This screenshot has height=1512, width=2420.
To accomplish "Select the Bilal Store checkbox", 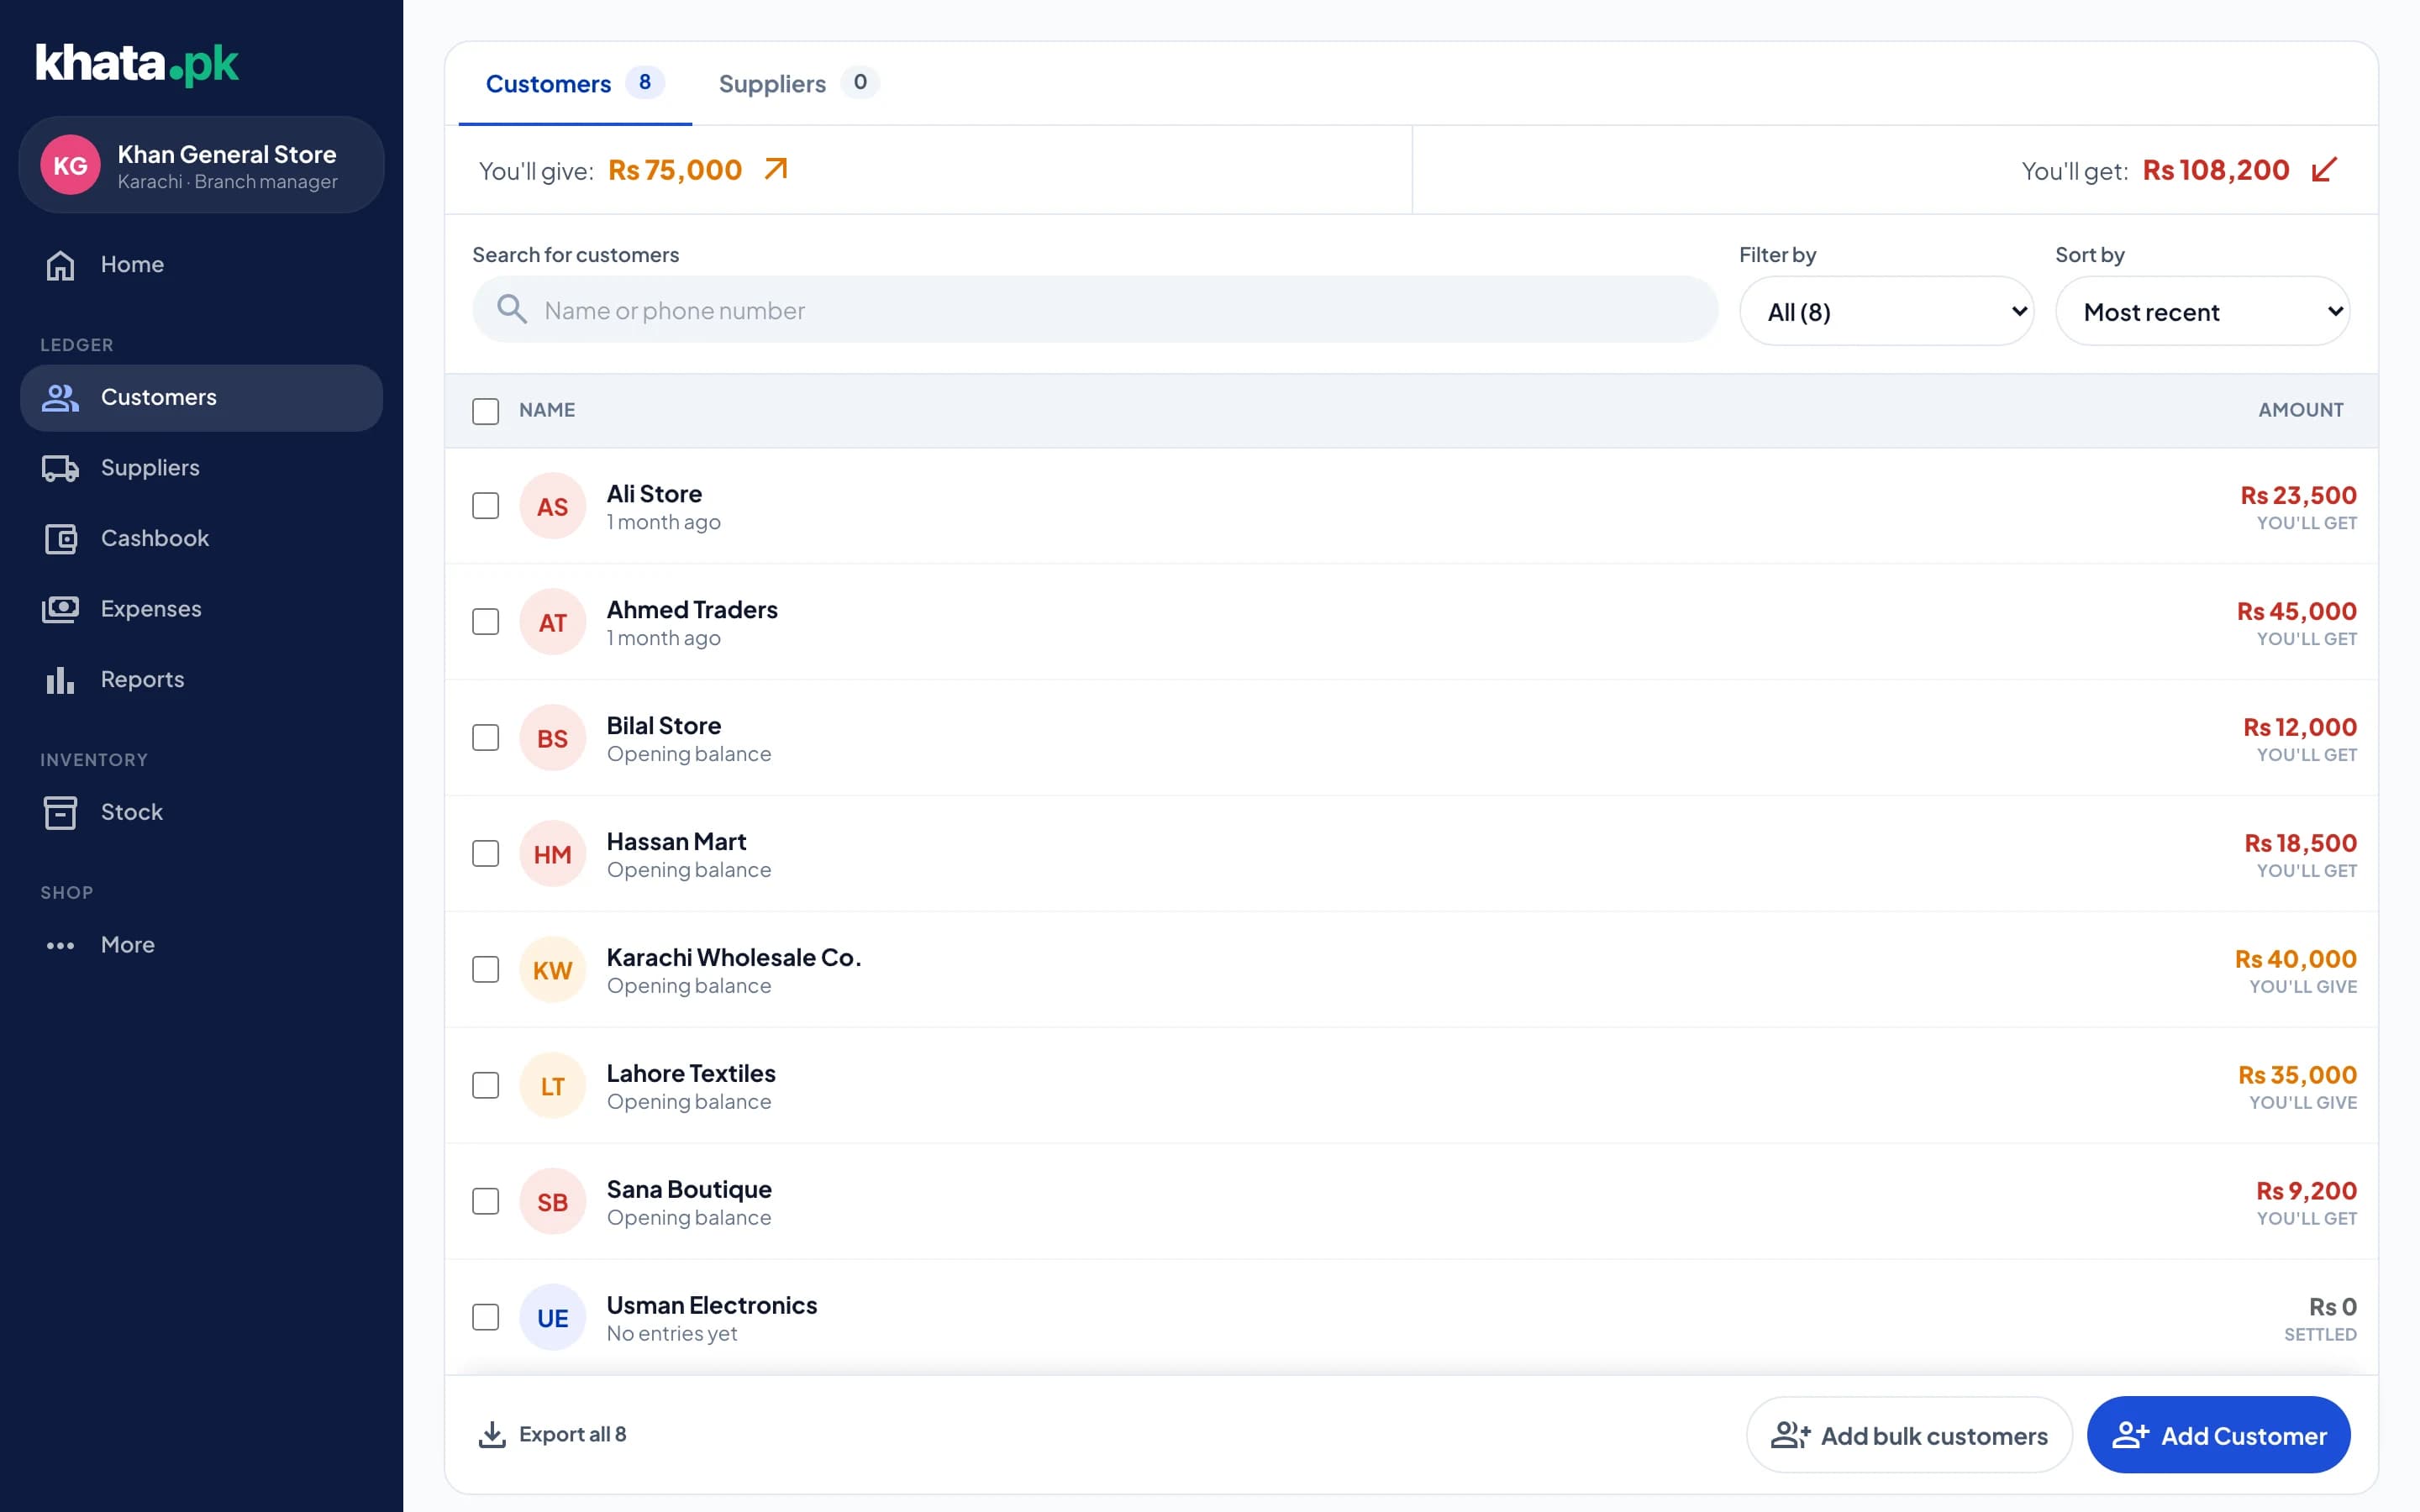I will pos(485,738).
